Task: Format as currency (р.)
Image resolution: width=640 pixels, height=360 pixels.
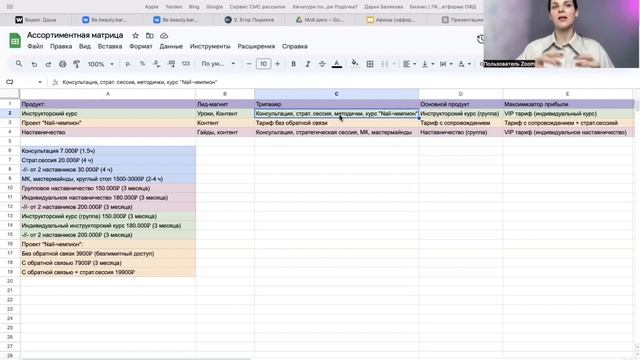Action: (x=128, y=64)
